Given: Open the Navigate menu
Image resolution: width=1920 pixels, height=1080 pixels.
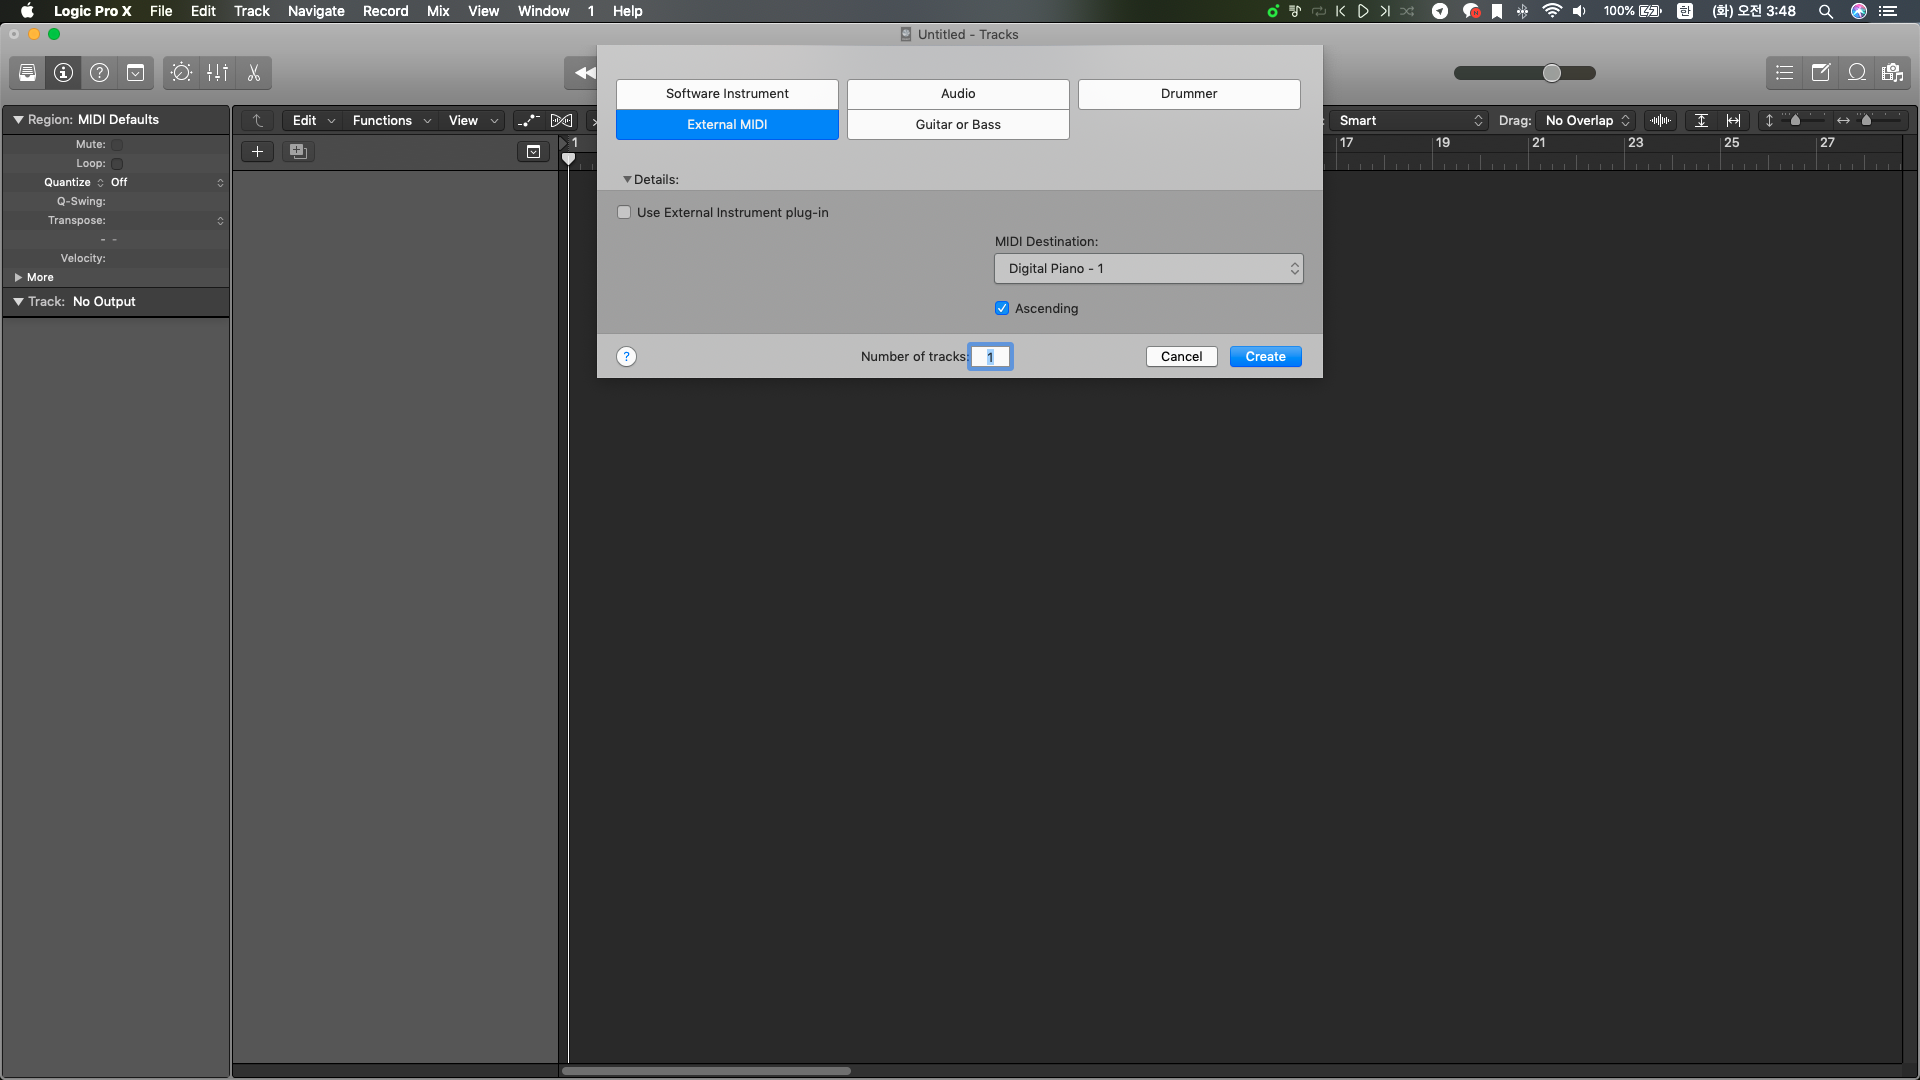Looking at the screenshot, I should (x=316, y=11).
